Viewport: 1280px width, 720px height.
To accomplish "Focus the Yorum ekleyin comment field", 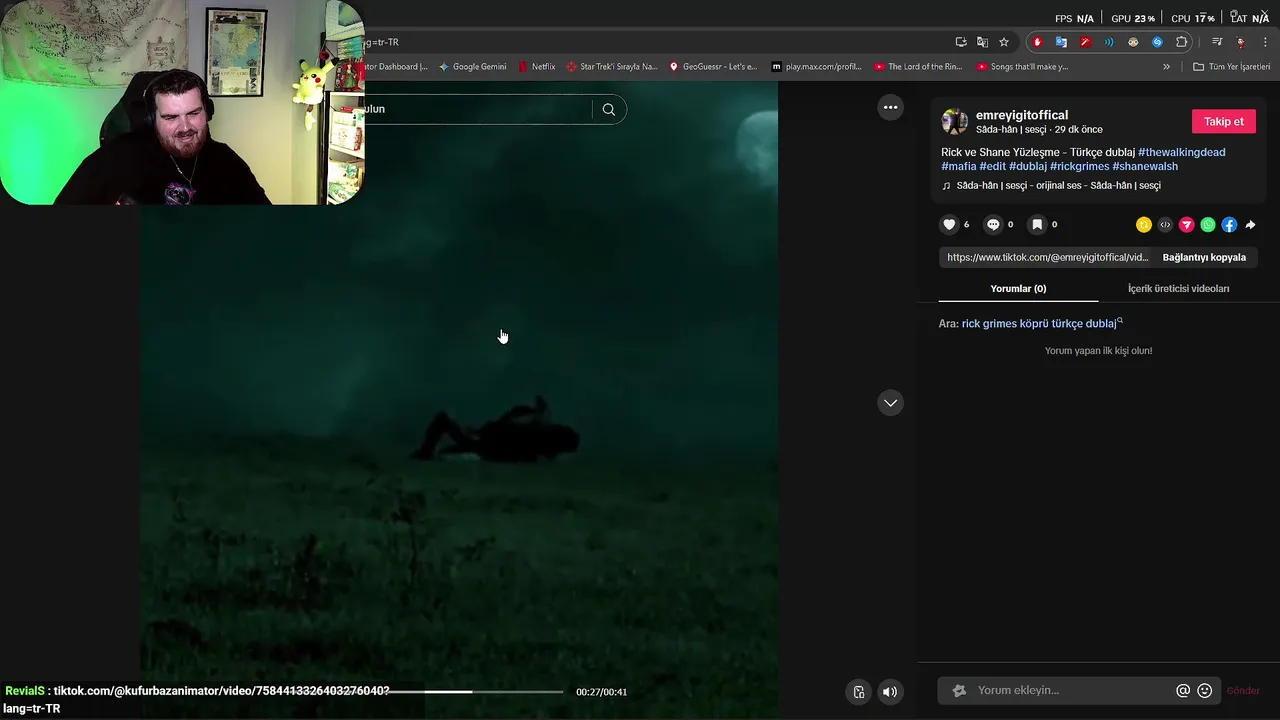I will tap(1072, 691).
